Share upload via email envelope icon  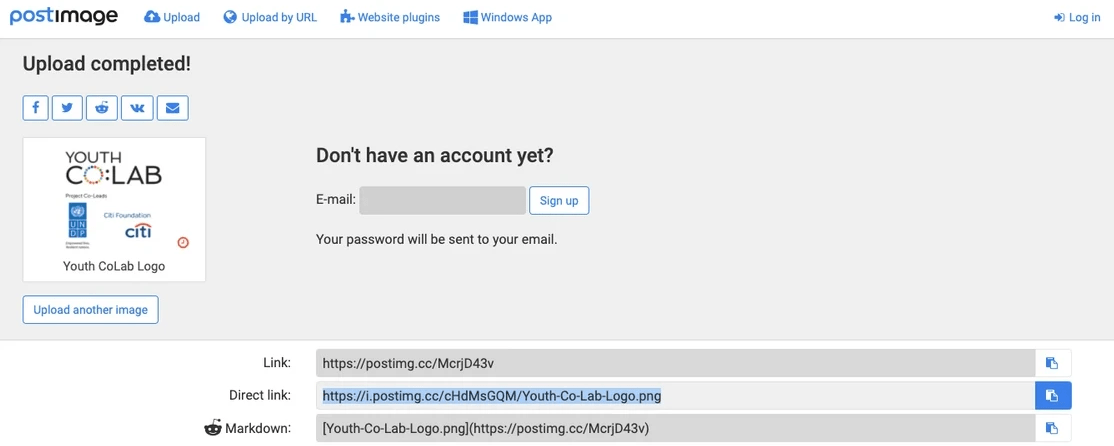click(173, 108)
